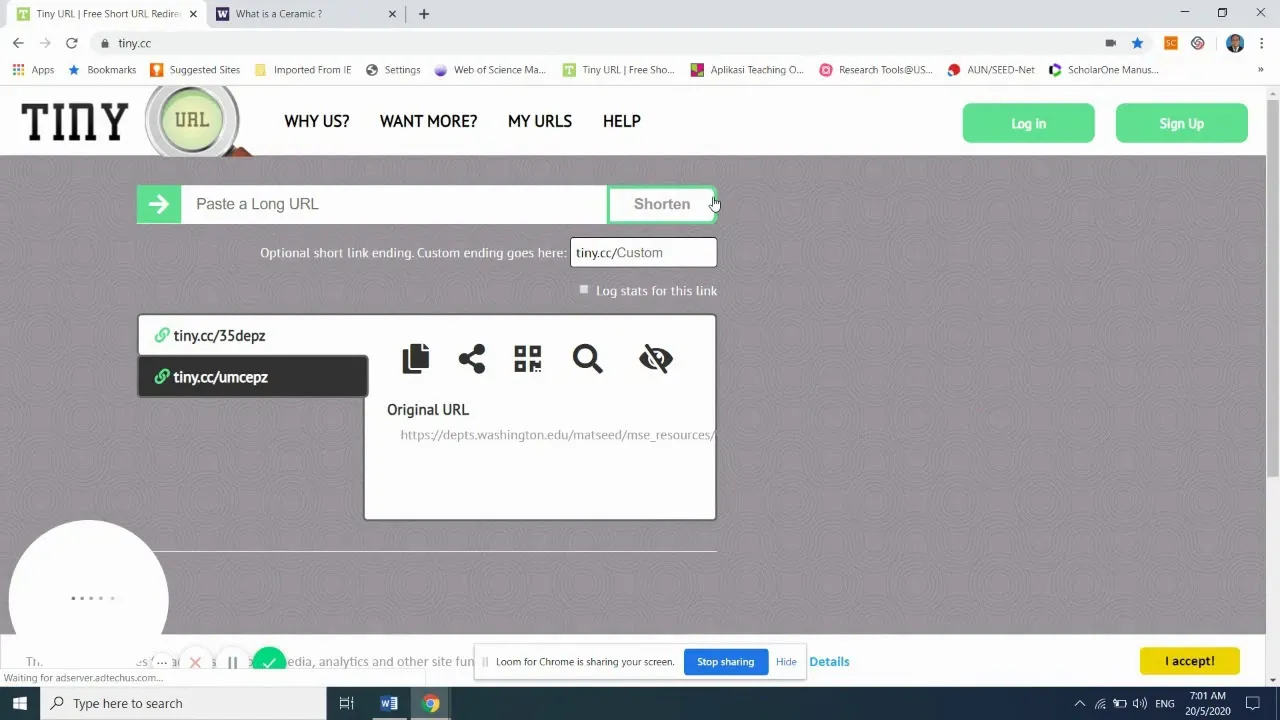Open the volume control in system tray
This screenshot has height=720, width=1280.
[x=1140, y=703]
